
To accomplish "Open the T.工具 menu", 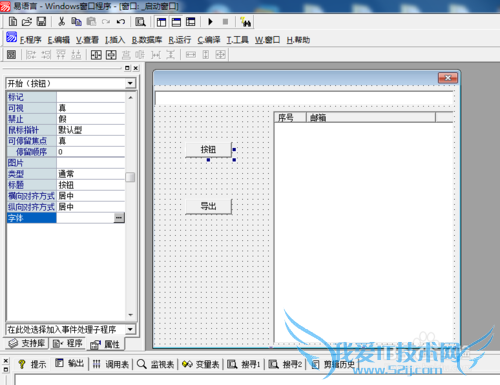I will pos(237,40).
